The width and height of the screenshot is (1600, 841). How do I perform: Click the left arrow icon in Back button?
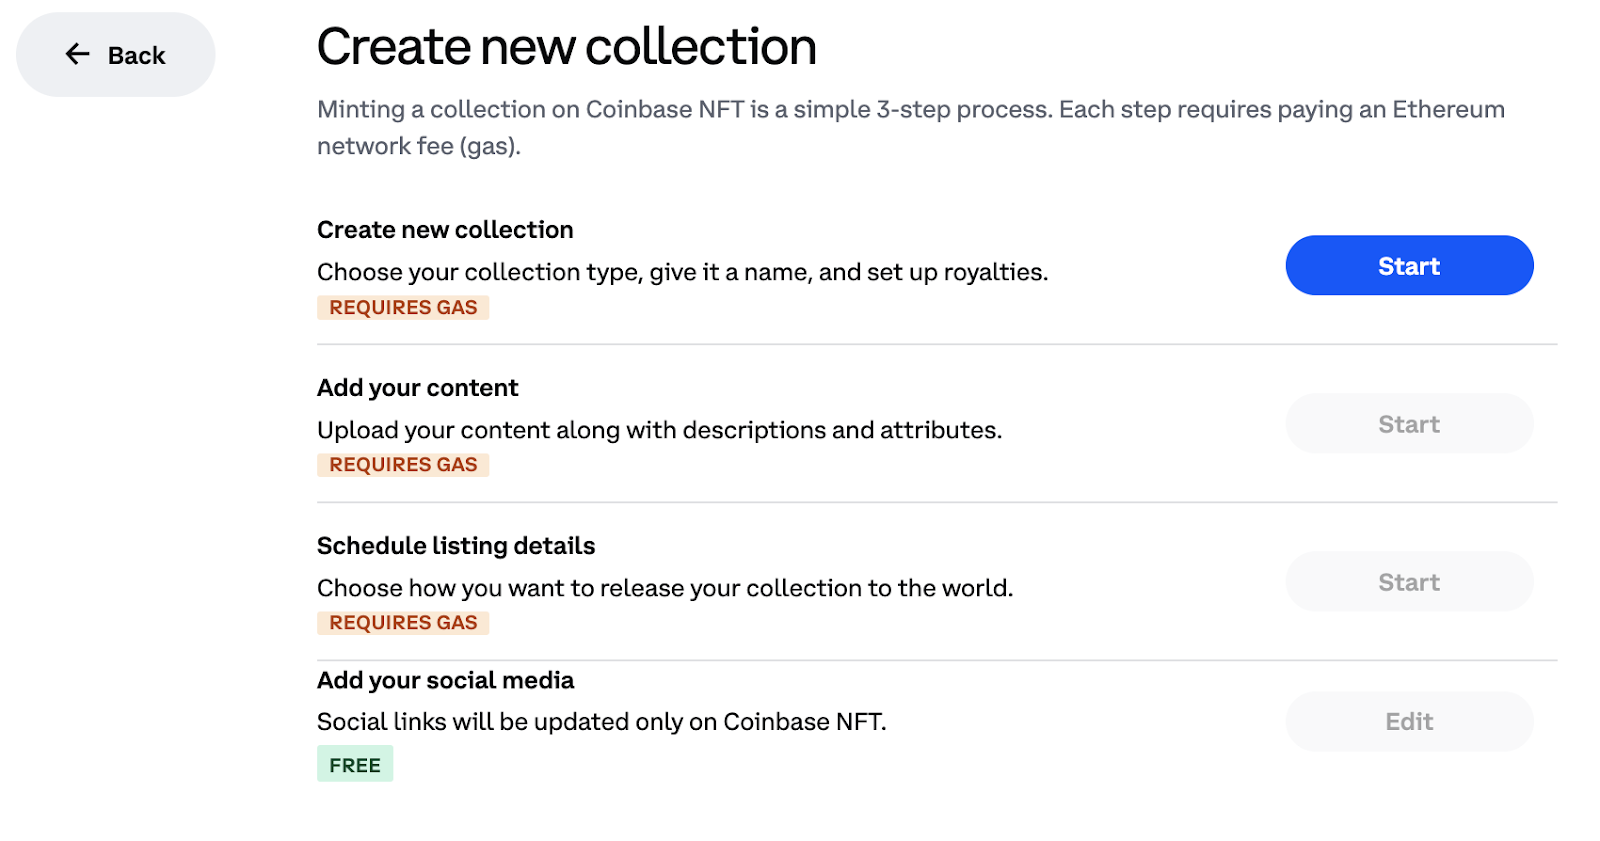pyautogui.click(x=78, y=54)
